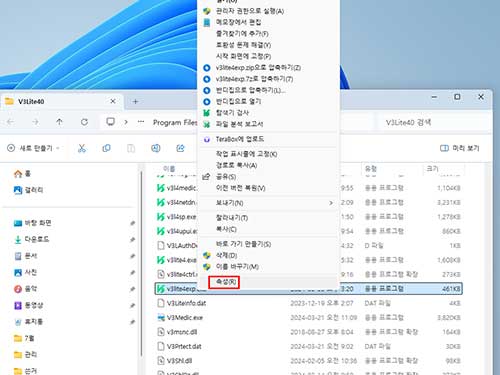Screen dimensions: 500x375
Task: Click the Copy toolbar icon
Action: (x=106, y=148)
